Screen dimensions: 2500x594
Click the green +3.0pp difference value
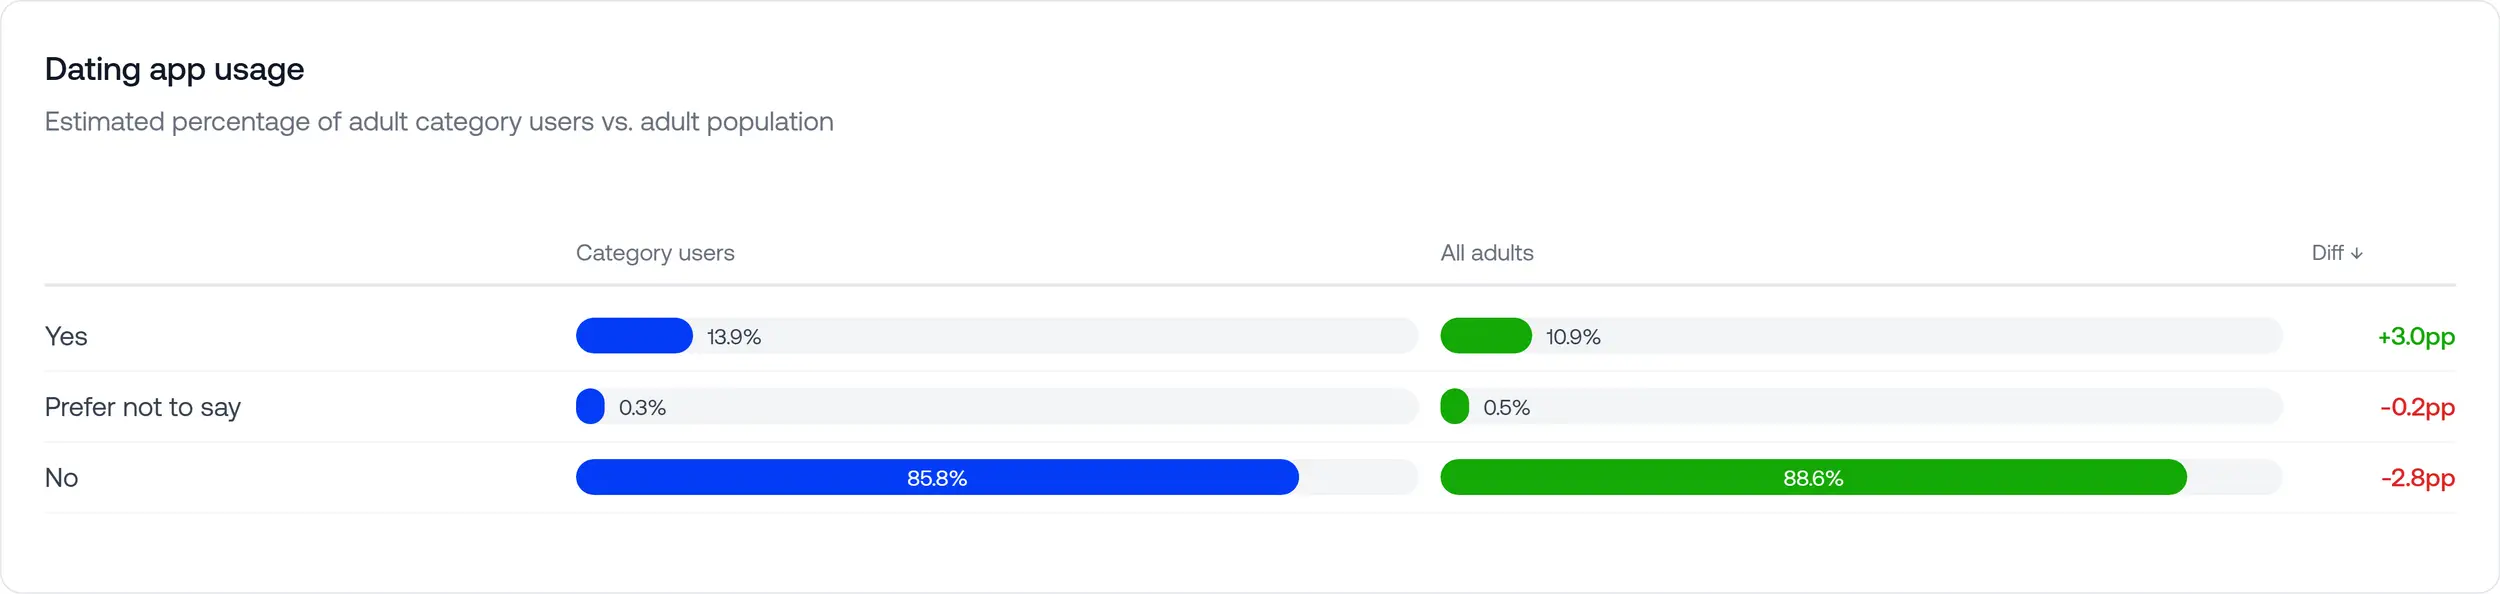2415,336
